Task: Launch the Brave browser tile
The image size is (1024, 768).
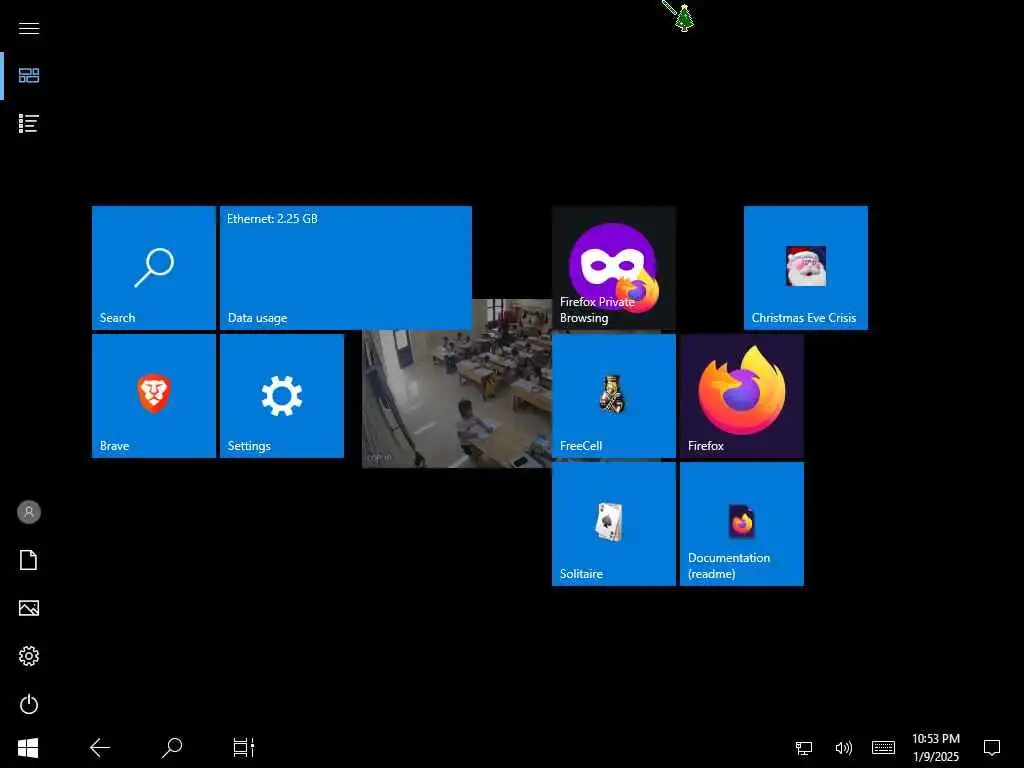Action: 154,396
